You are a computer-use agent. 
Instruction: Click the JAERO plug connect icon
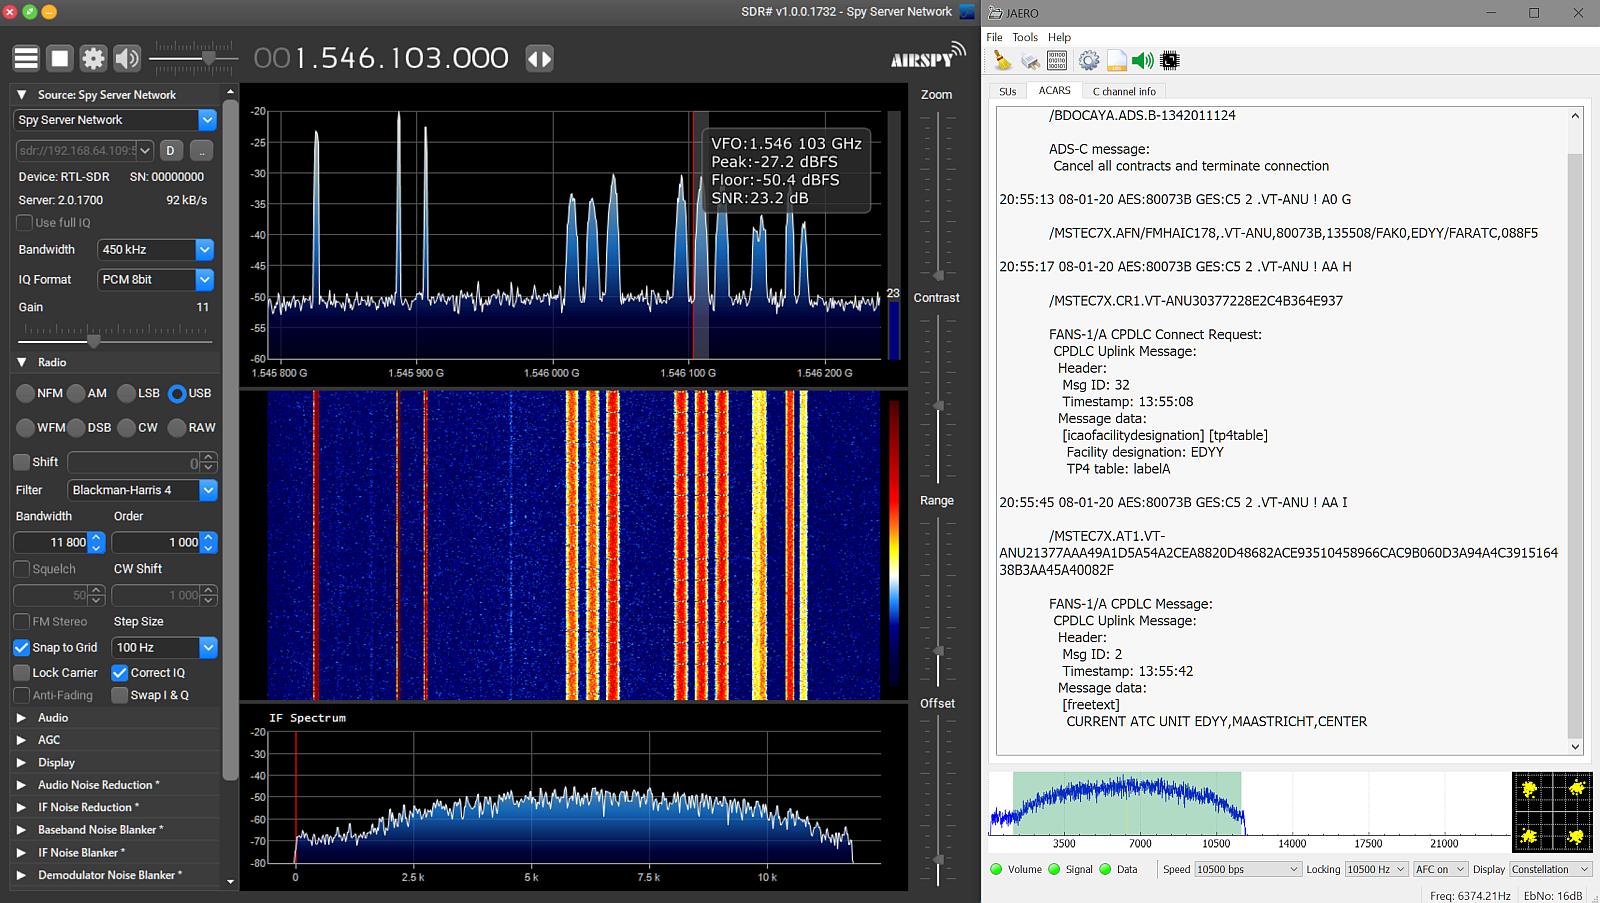click(x=1030, y=61)
